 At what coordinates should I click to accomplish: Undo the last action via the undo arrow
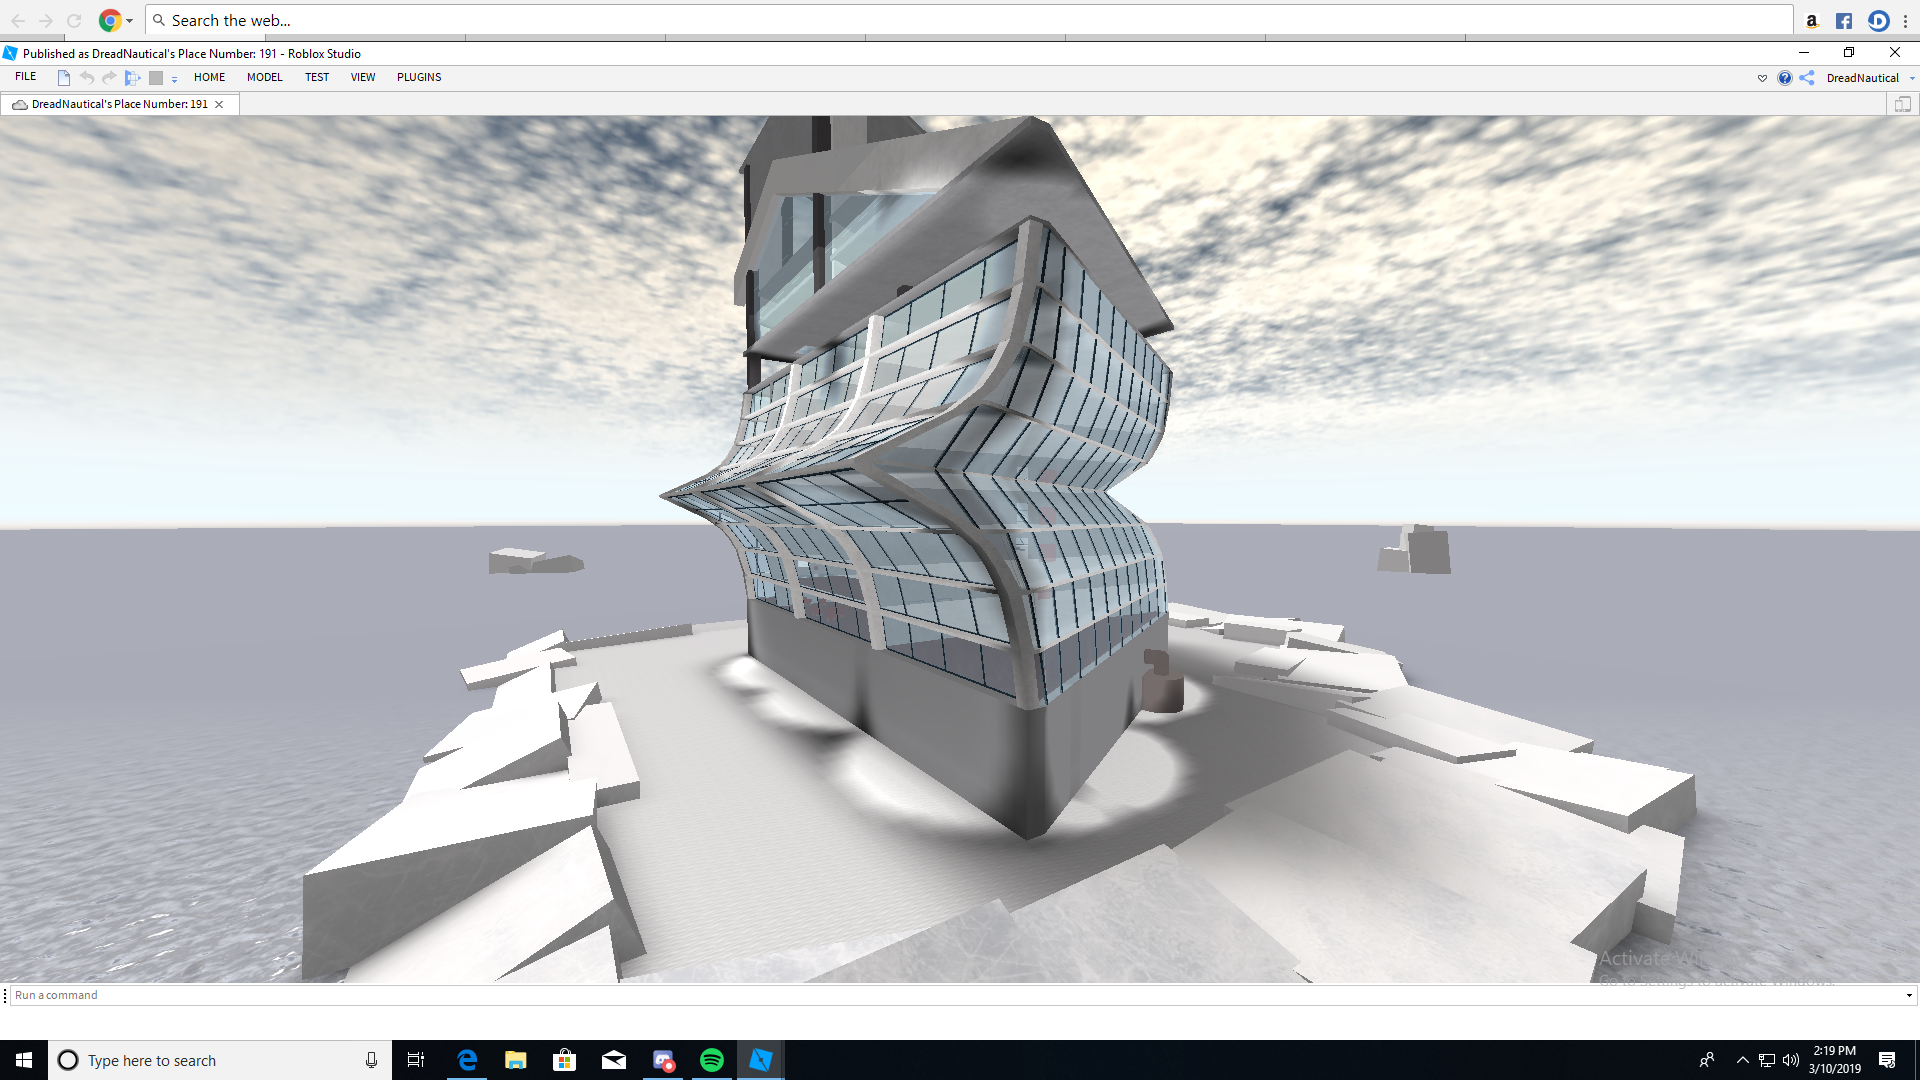click(87, 77)
